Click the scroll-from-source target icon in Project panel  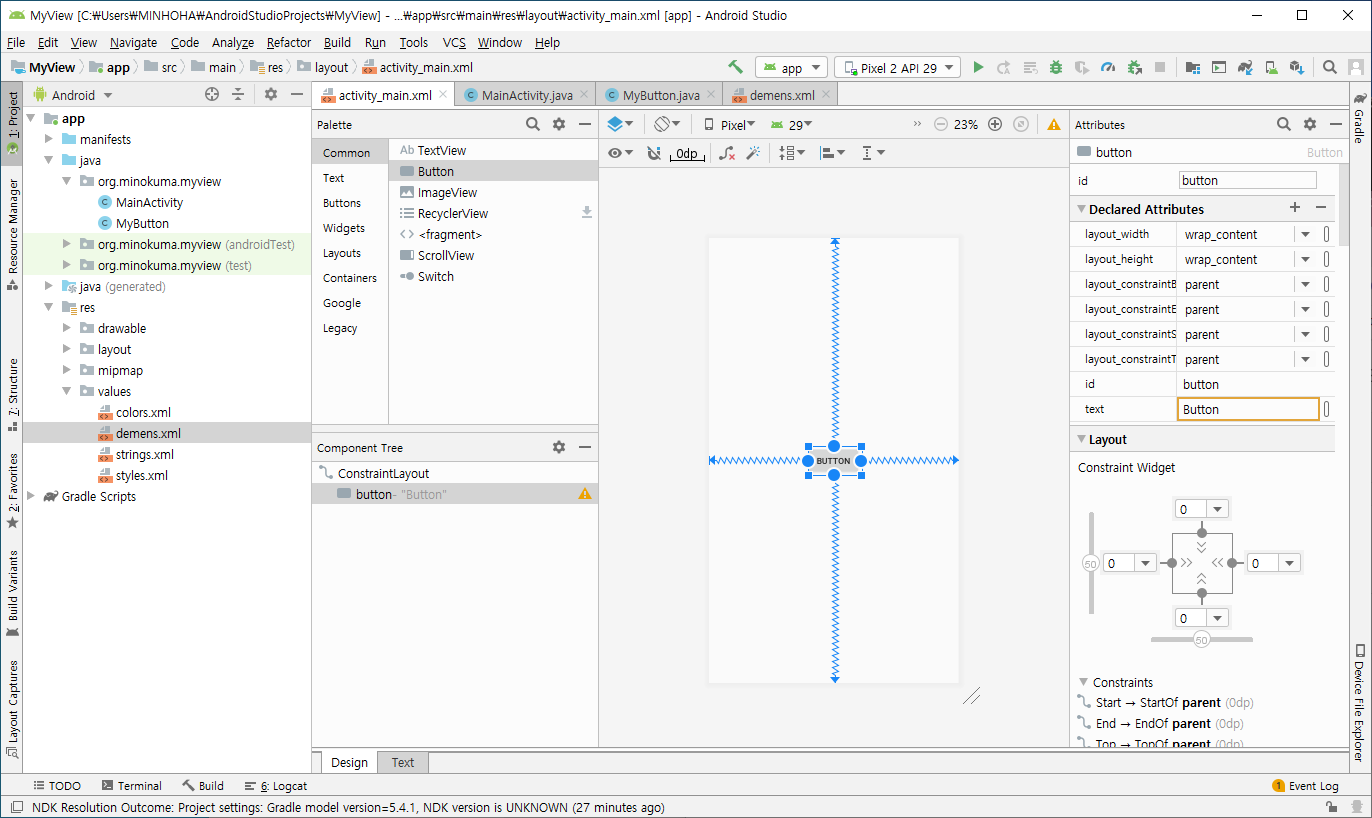tap(212, 94)
